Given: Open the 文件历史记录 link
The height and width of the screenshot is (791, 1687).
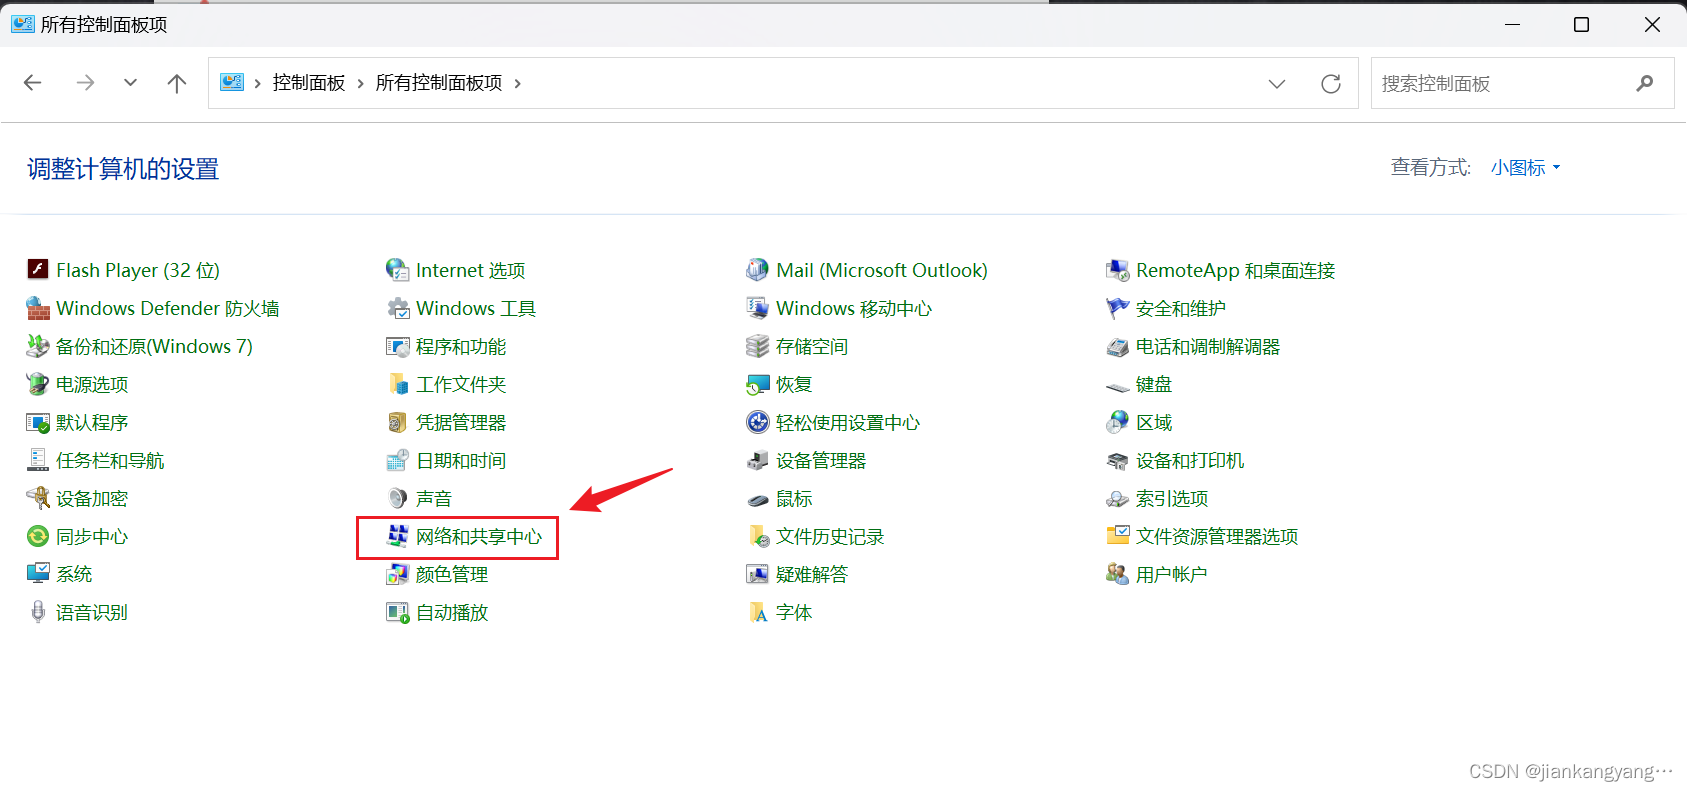Looking at the screenshot, I should (830, 536).
